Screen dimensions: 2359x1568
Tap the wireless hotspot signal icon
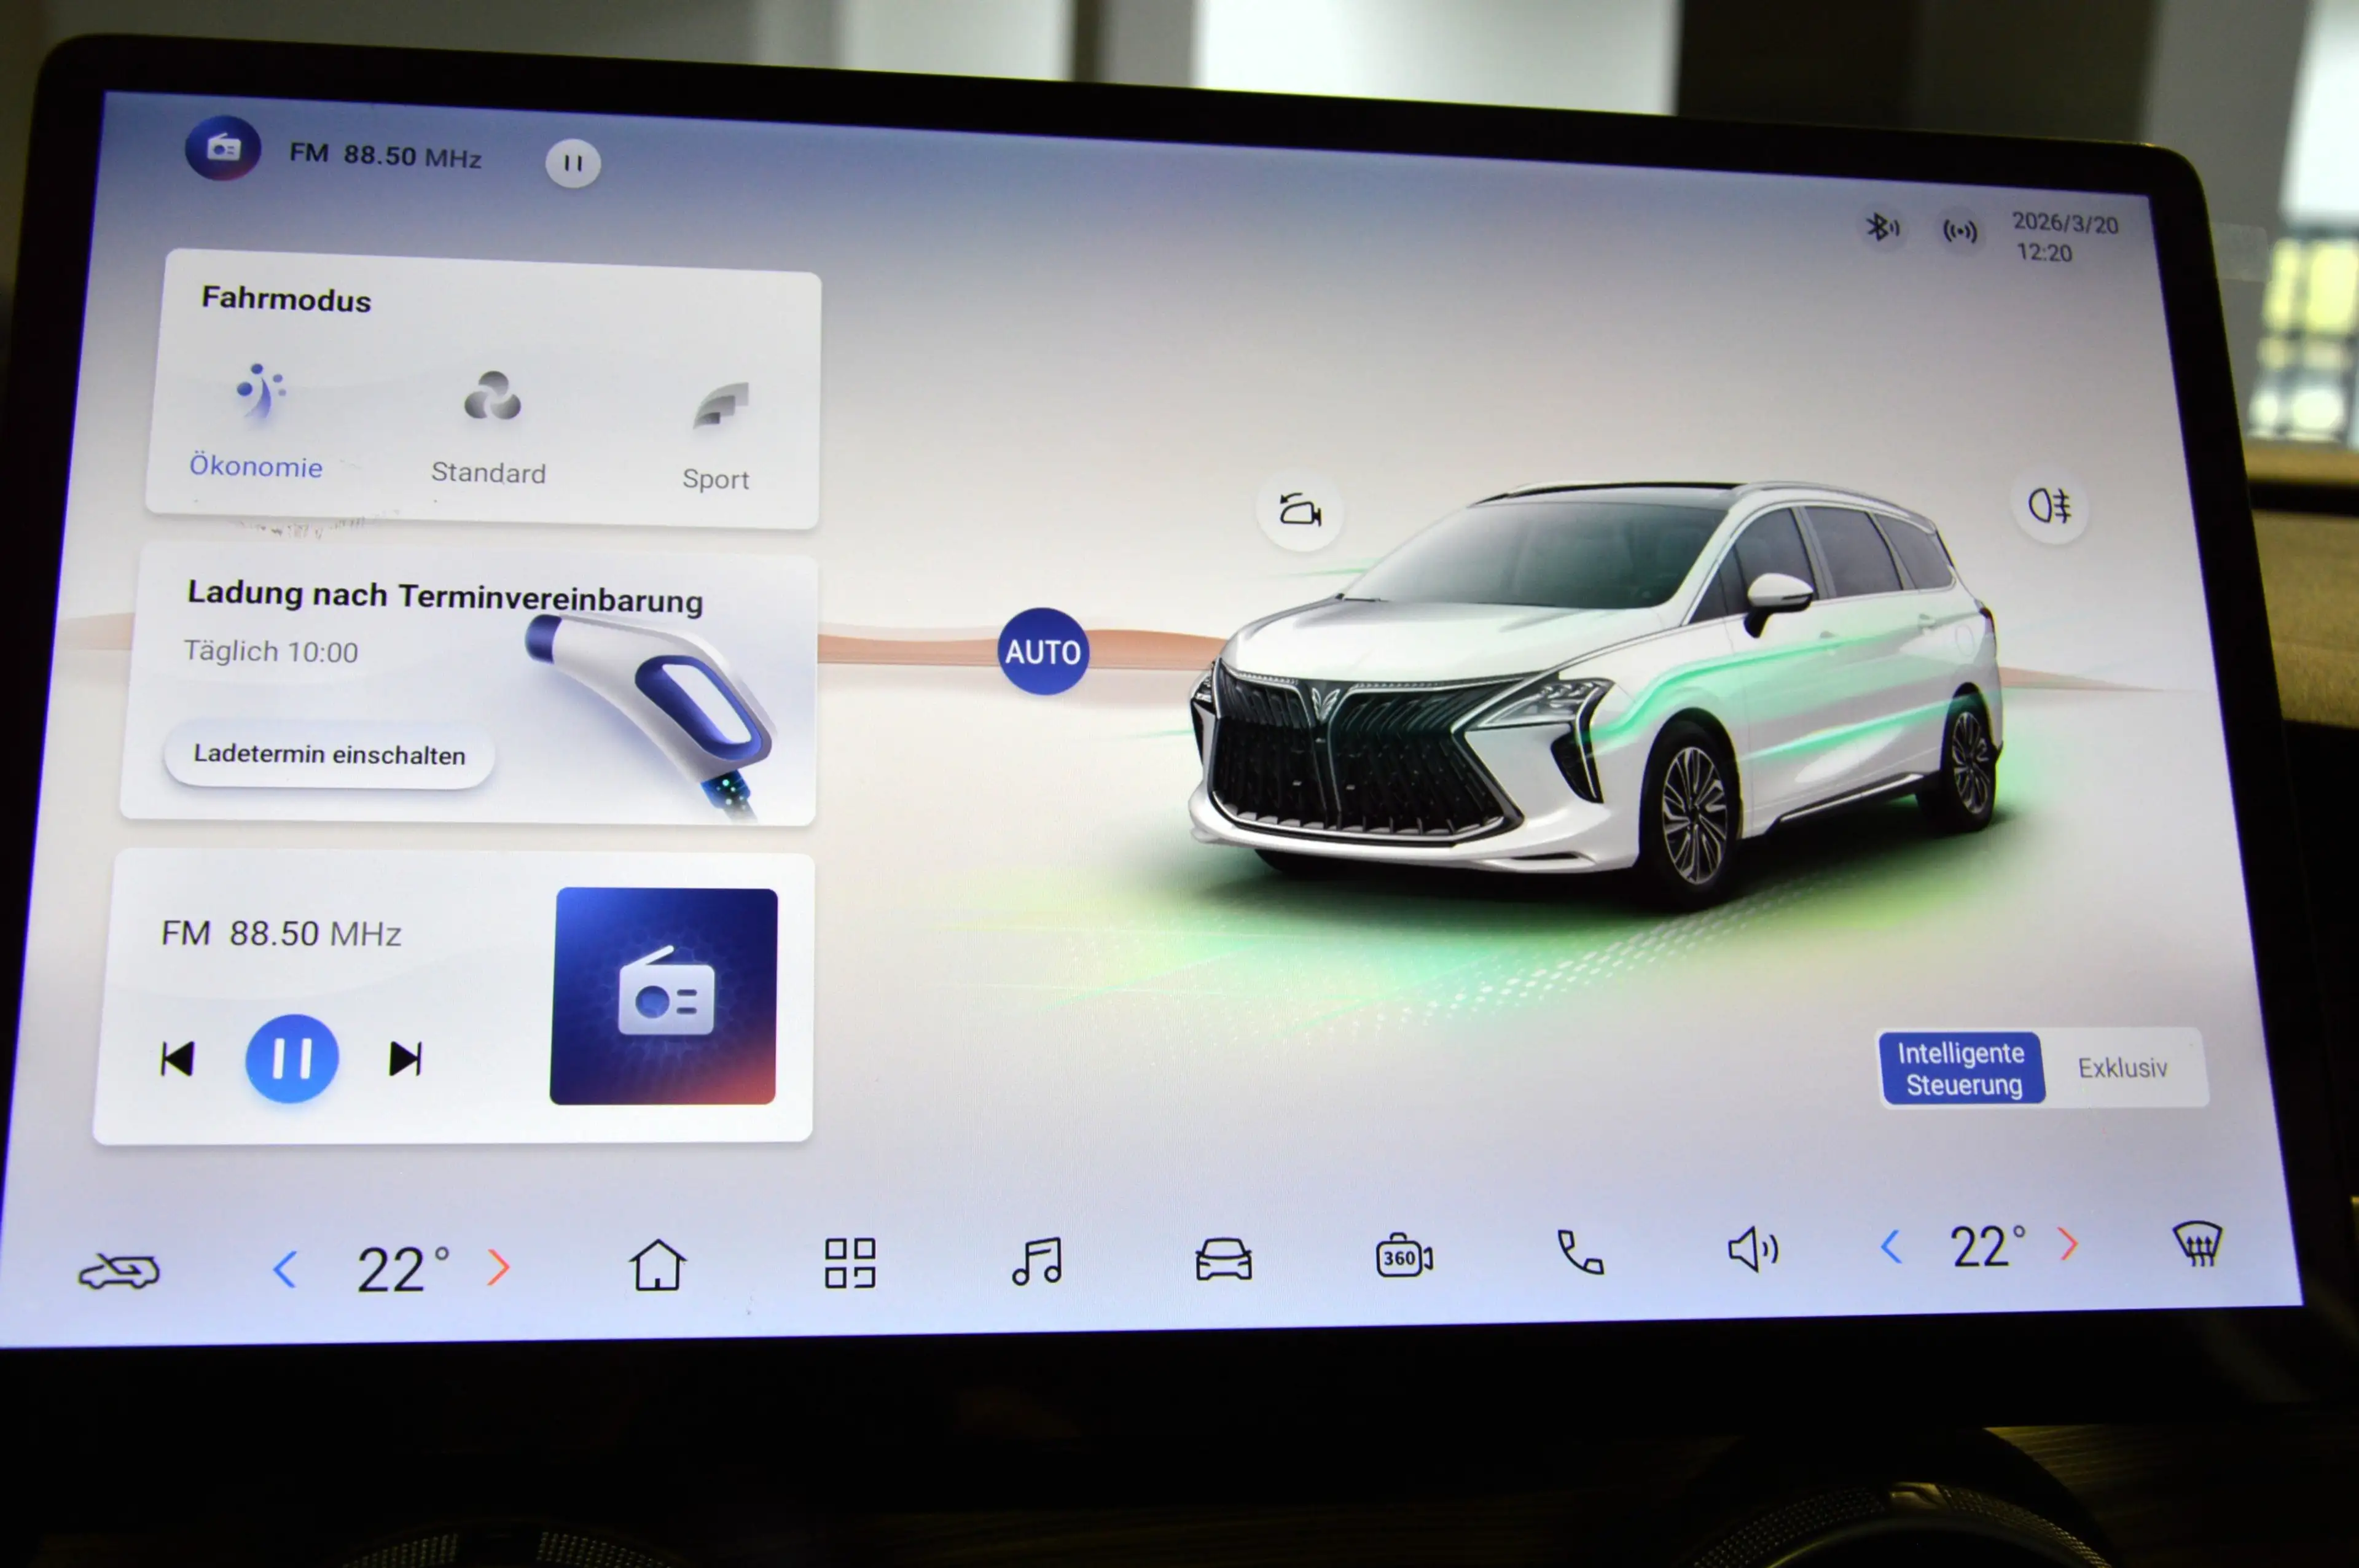(1959, 231)
